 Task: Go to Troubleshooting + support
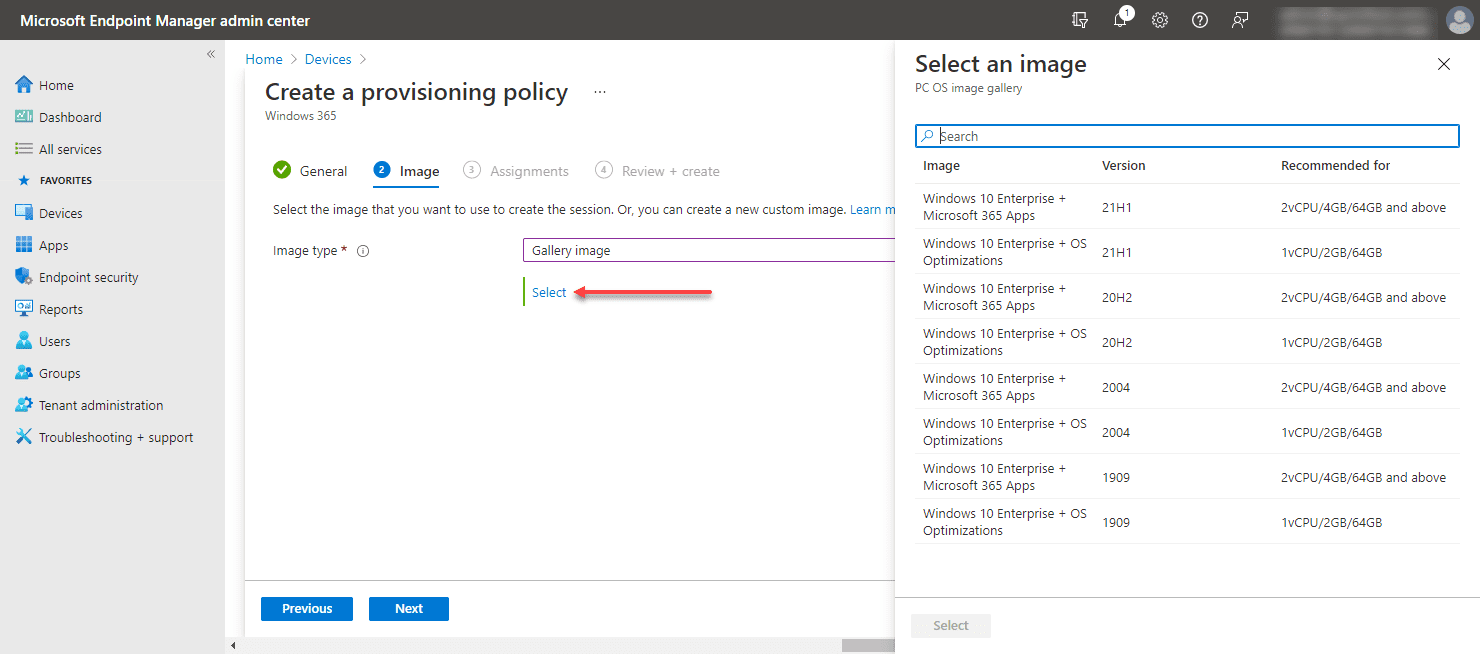tap(116, 437)
